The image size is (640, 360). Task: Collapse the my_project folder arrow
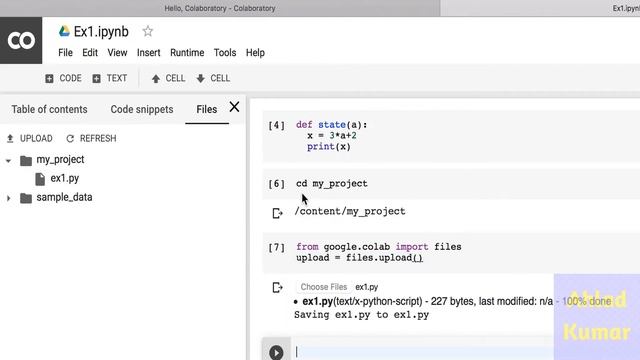point(8,160)
